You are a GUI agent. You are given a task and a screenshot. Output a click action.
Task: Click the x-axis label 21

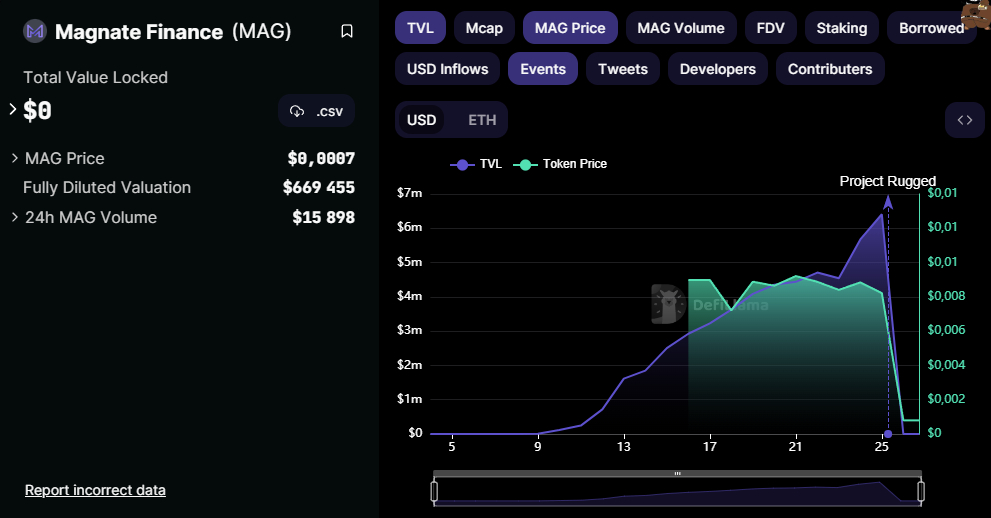tap(795, 447)
